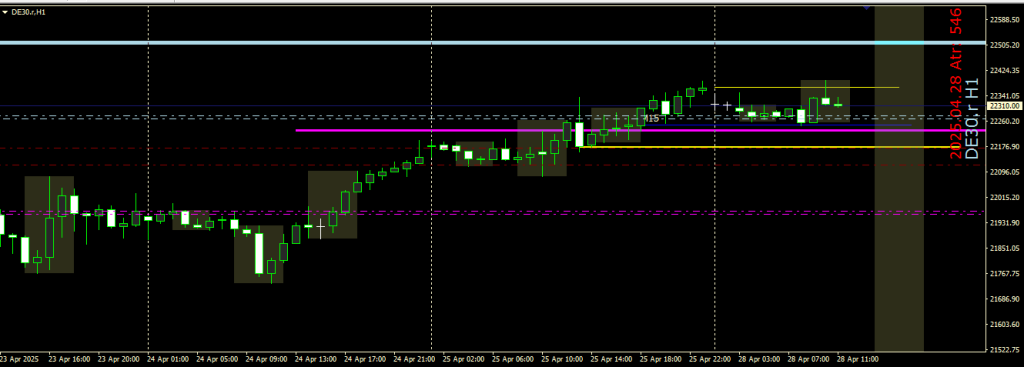Click the 28 Apr 11:00 time axis label
This screenshot has height=367, width=1024.
[x=856, y=359]
